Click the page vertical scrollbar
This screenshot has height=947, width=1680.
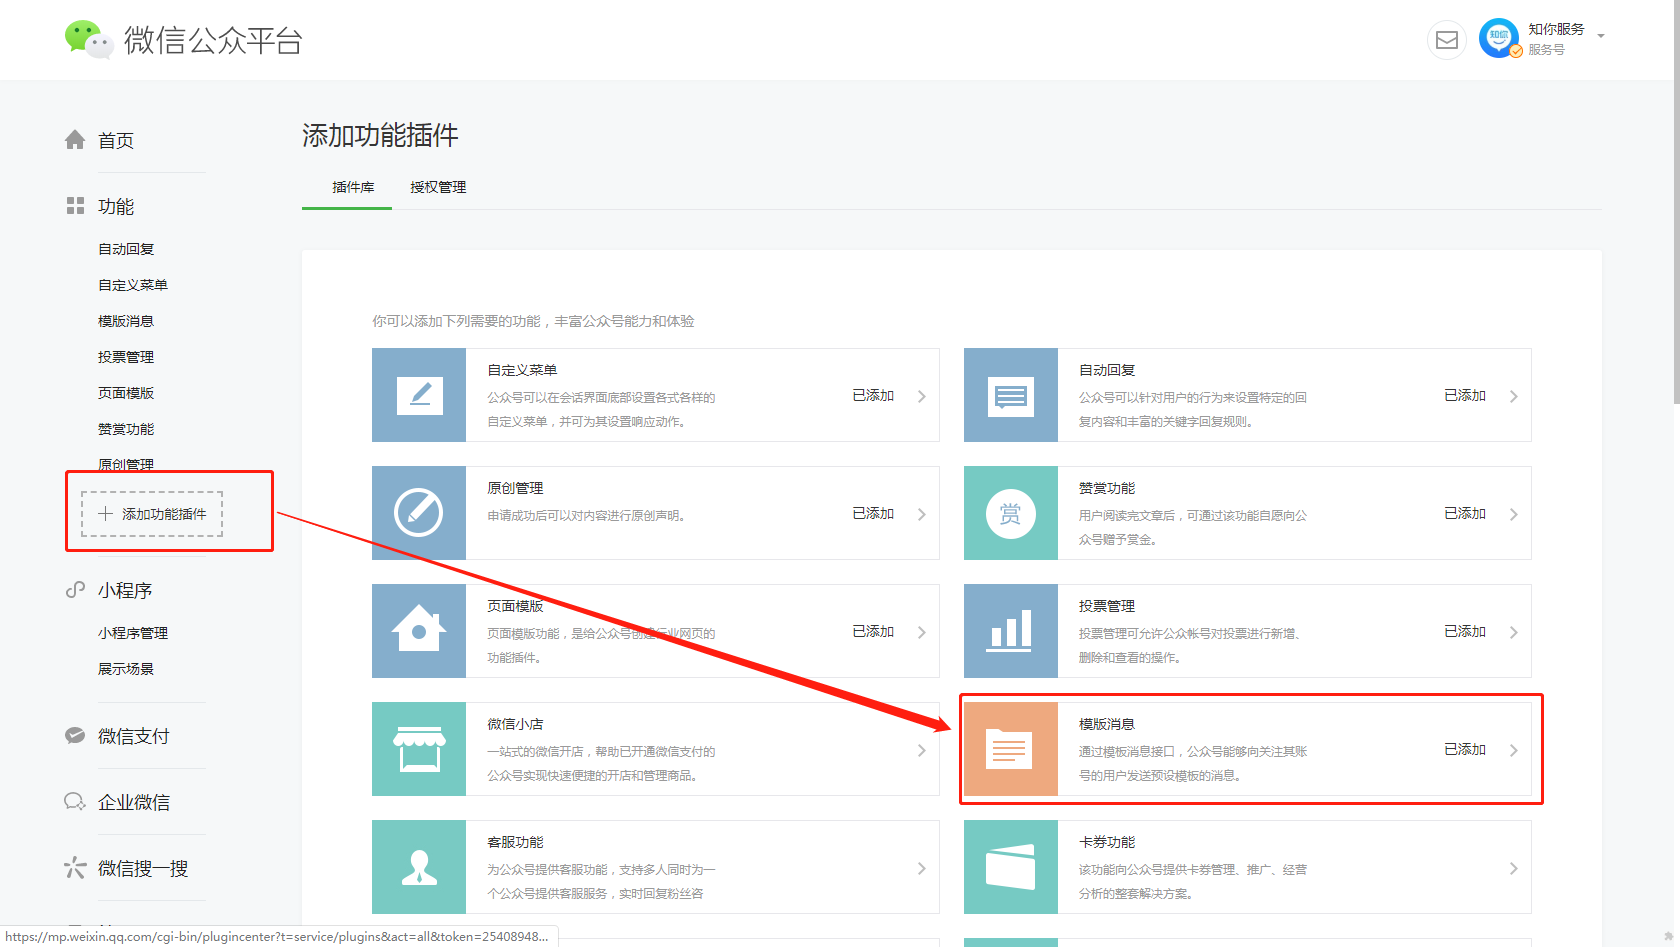(1676, 200)
